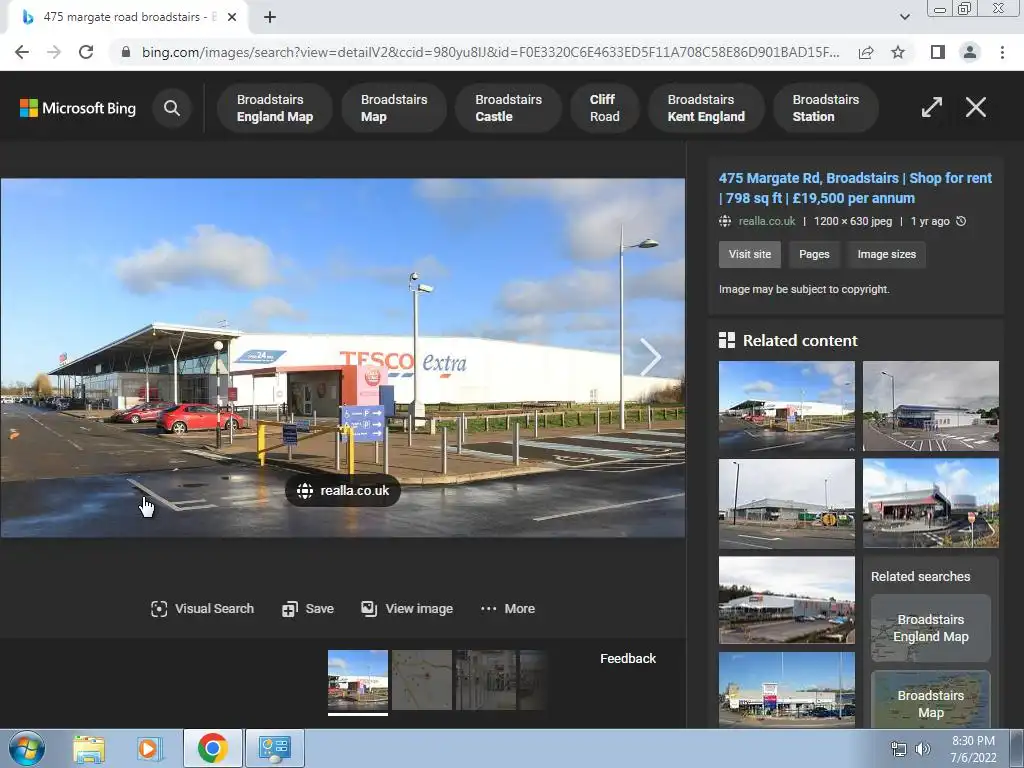Click the realla.co.uk badge on the image
This screenshot has height=768, width=1024.
click(x=343, y=490)
